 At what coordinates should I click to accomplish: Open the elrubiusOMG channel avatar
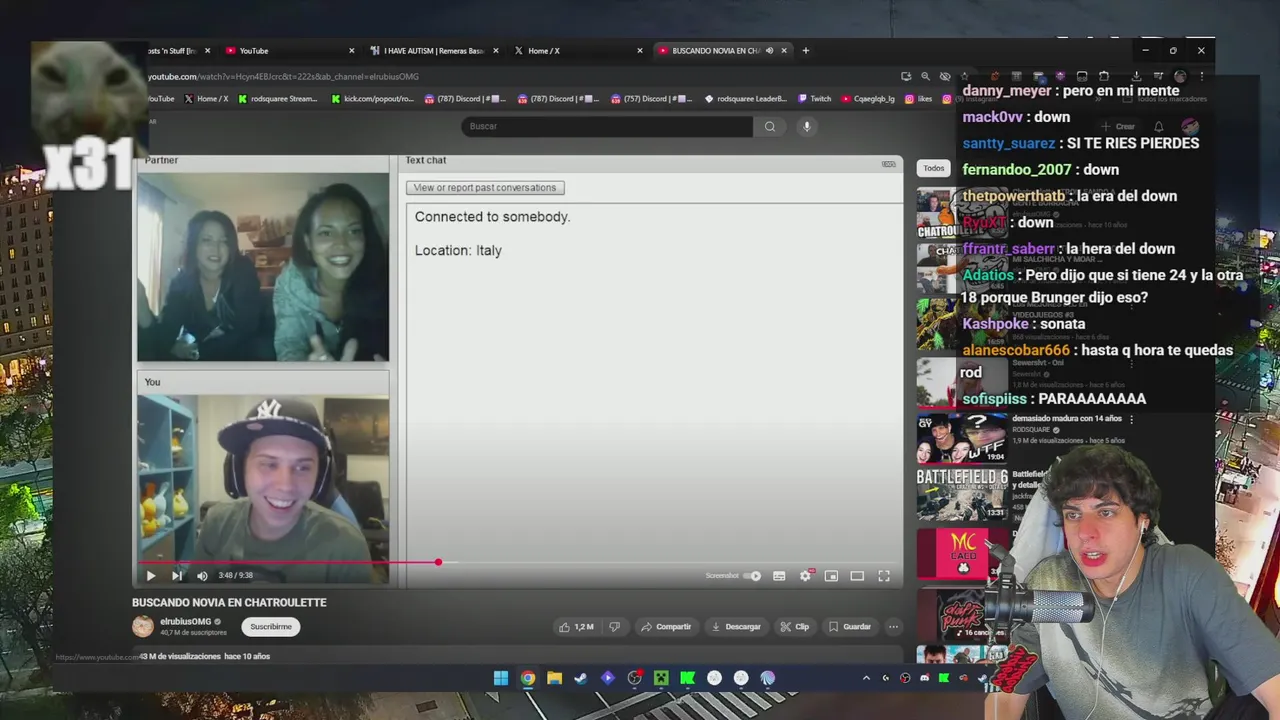[143, 627]
